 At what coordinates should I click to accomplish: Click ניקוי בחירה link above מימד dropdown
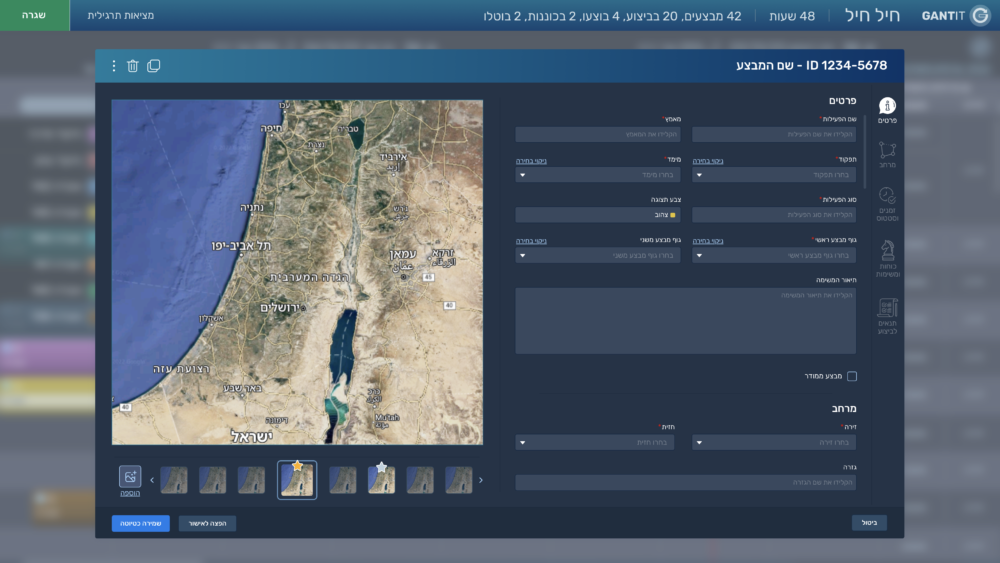(x=531, y=161)
